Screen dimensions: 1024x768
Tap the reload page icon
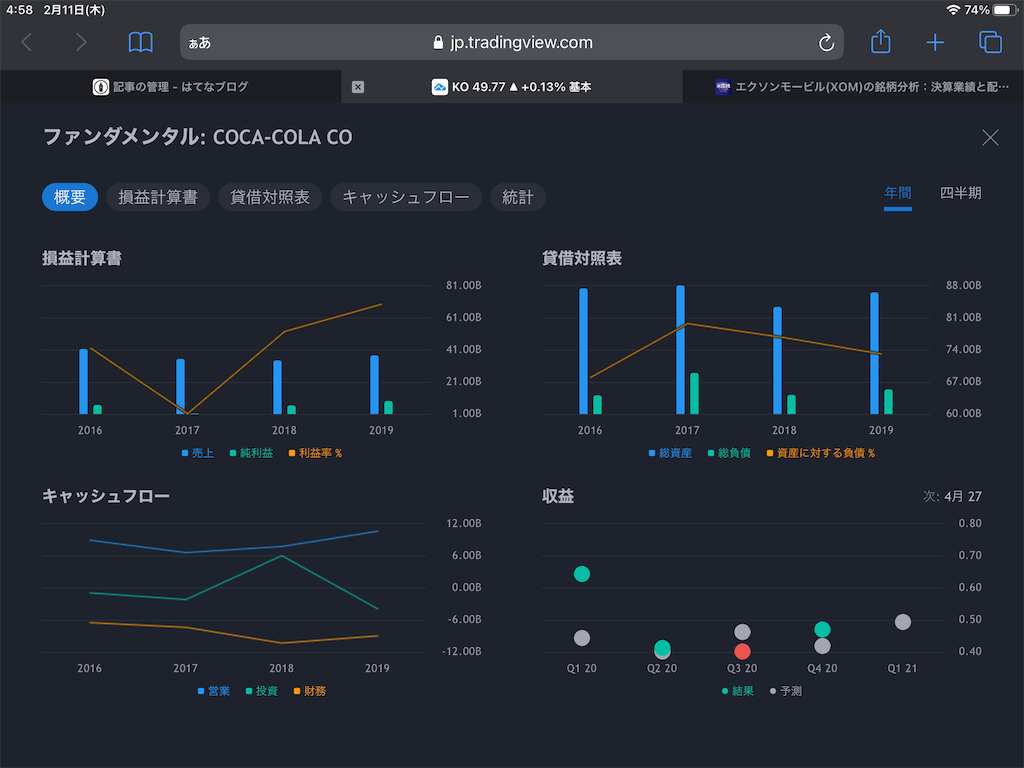click(826, 42)
